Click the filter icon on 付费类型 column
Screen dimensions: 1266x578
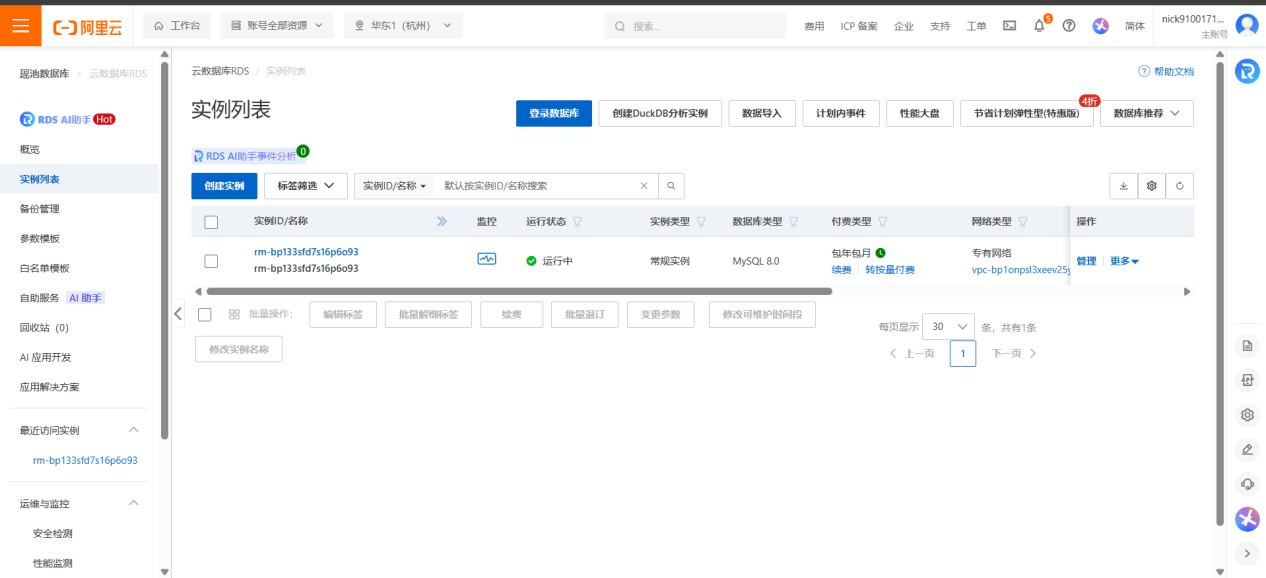(x=883, y=222)
